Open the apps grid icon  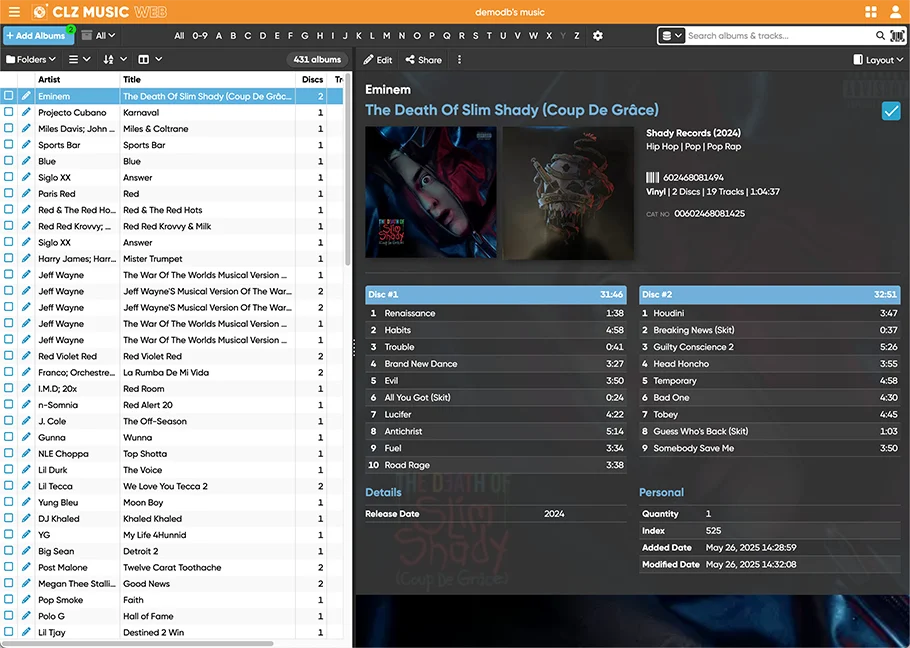(x=871, y=12)
